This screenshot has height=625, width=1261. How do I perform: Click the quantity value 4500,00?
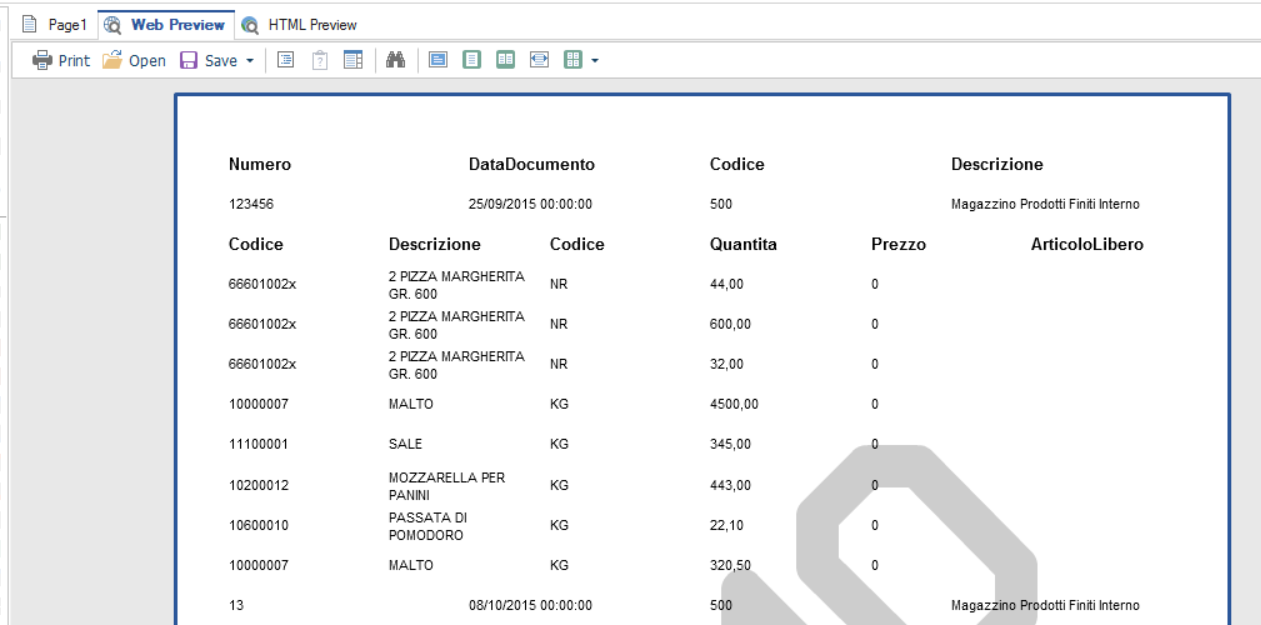tap(734, 405)
